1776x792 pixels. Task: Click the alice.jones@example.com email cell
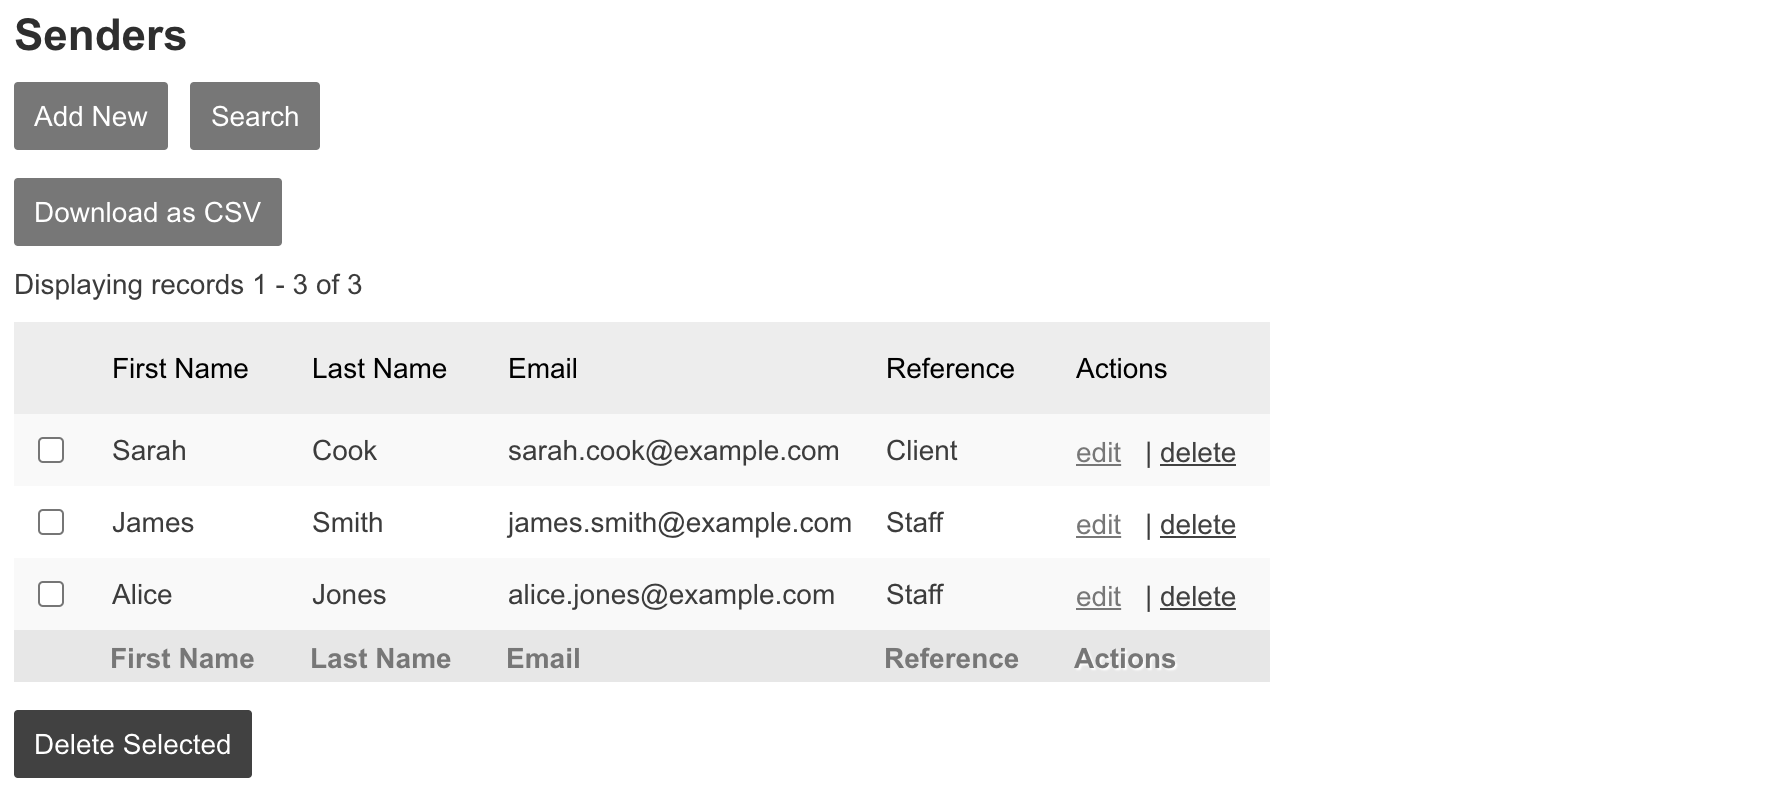coord(671,595)
